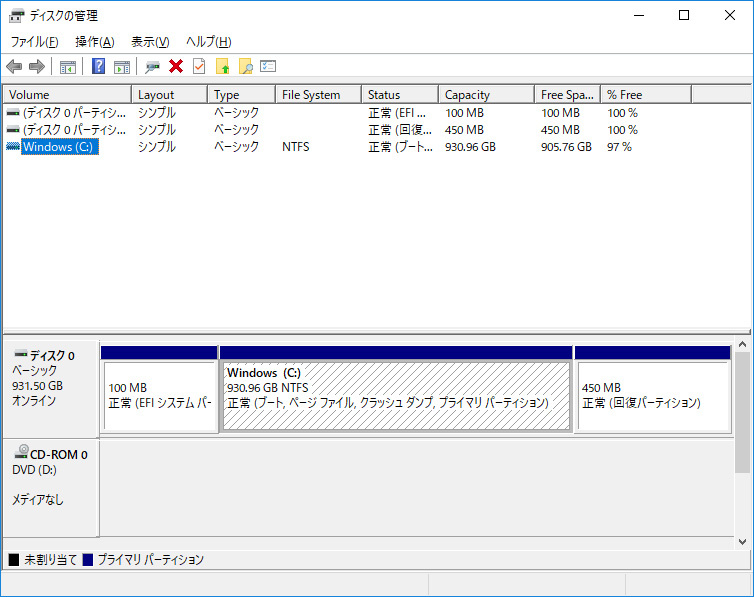Open Help via the blue question mark icon
The width and height of the screenshot is (754, 597).
pyautogui.click(x=98, y=66)
